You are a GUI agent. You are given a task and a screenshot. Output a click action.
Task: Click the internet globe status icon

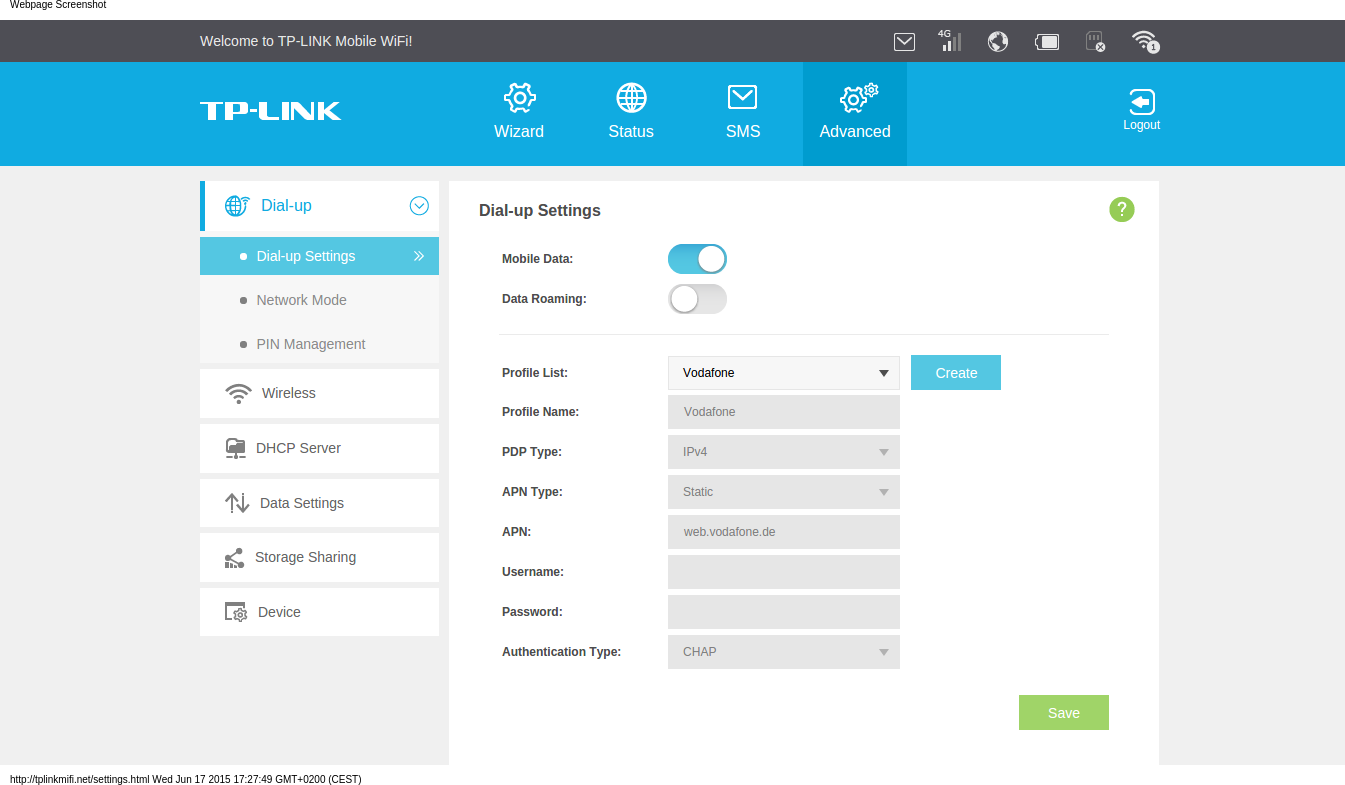pyautogui.click(x=997, y=41)
